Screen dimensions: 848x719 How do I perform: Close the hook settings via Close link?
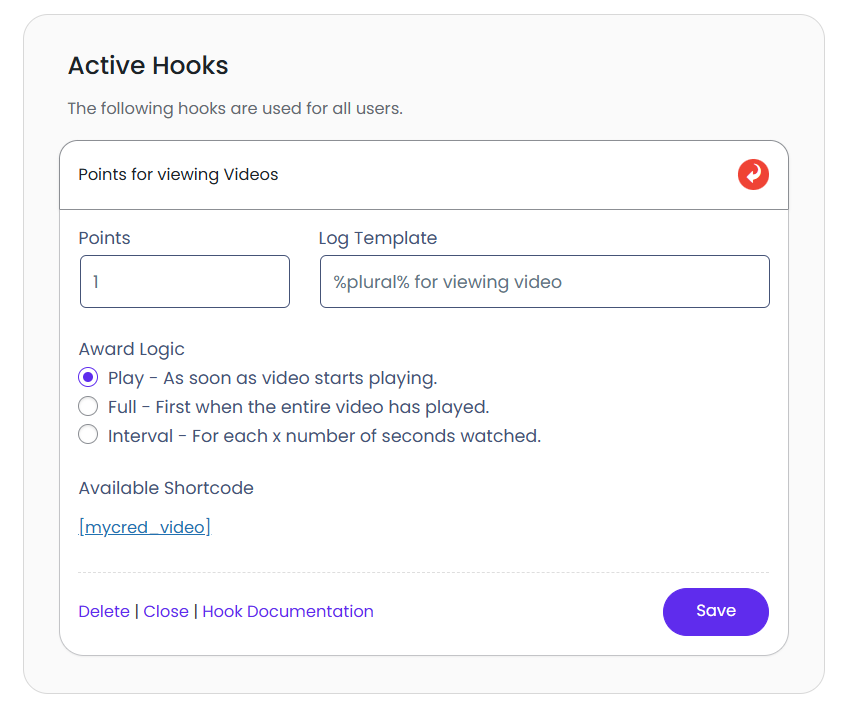coord(166,611)
